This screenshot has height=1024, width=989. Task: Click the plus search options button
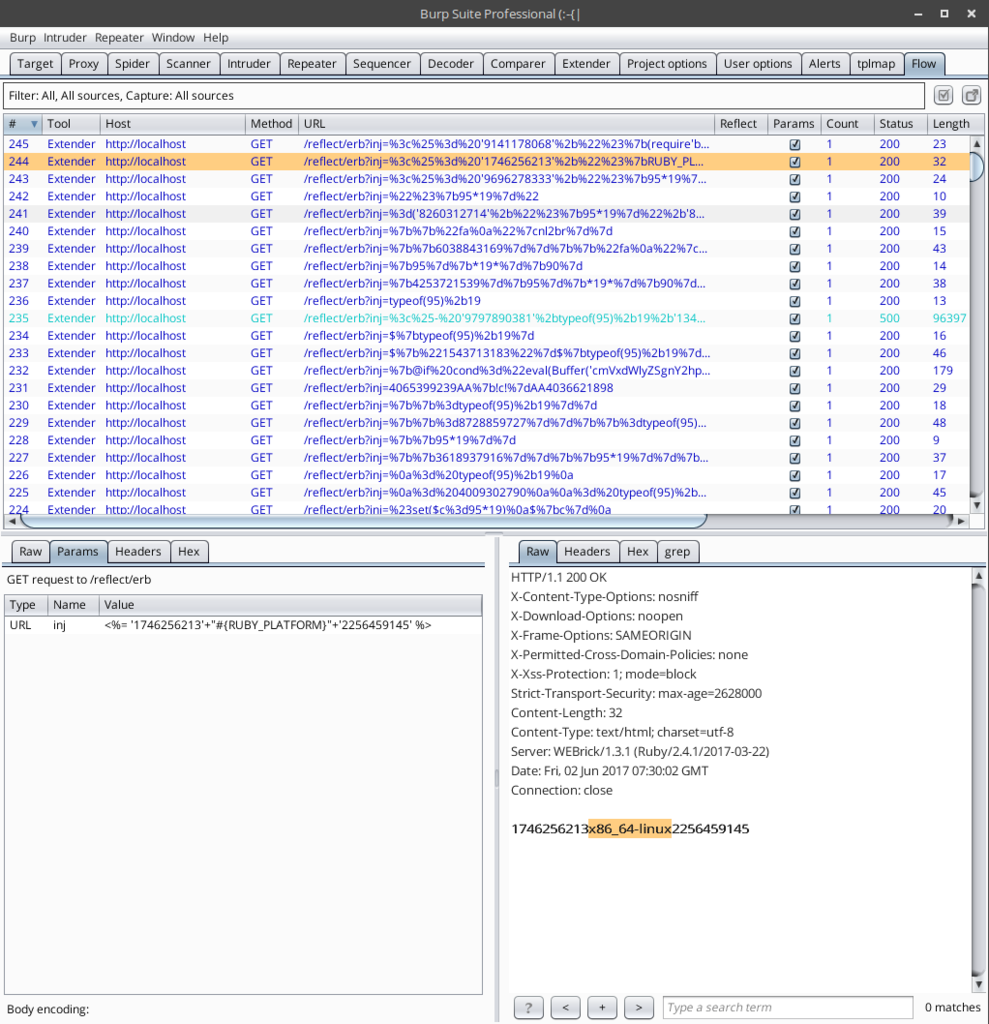tap(602, 1007)
